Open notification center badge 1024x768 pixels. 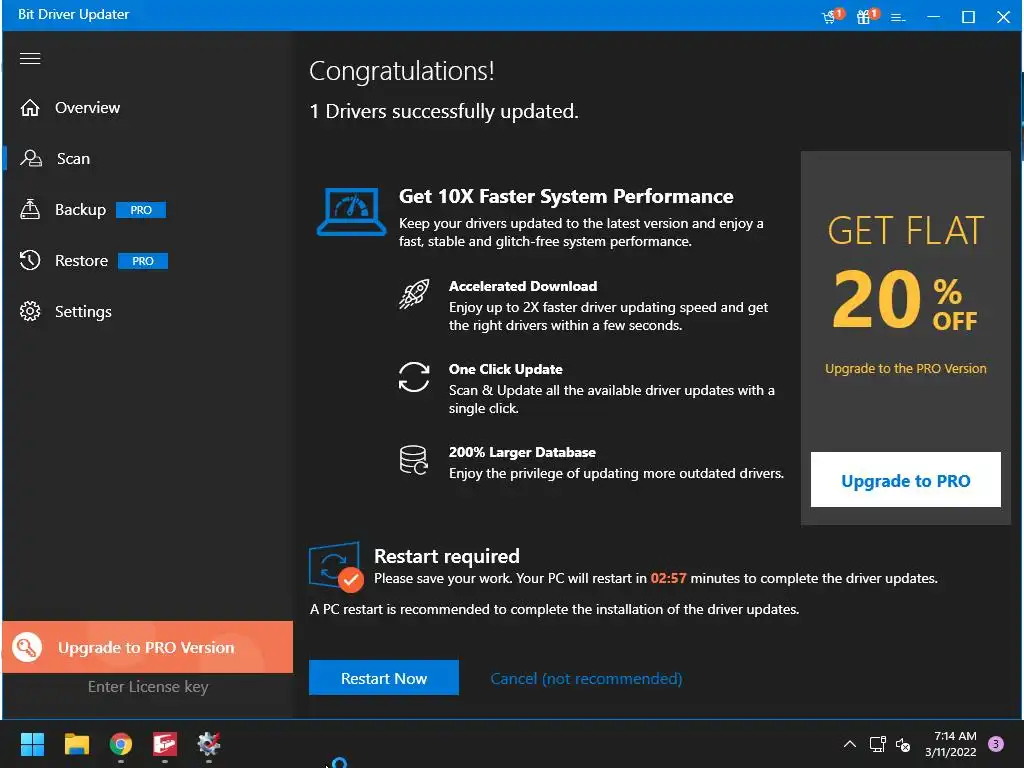click(996, 744)
